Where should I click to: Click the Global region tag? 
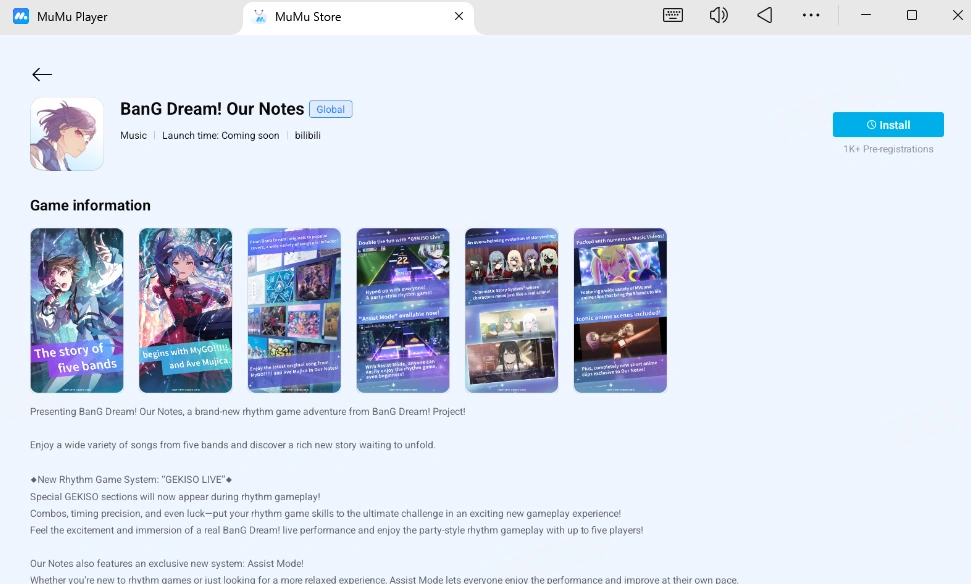[331, 109]
